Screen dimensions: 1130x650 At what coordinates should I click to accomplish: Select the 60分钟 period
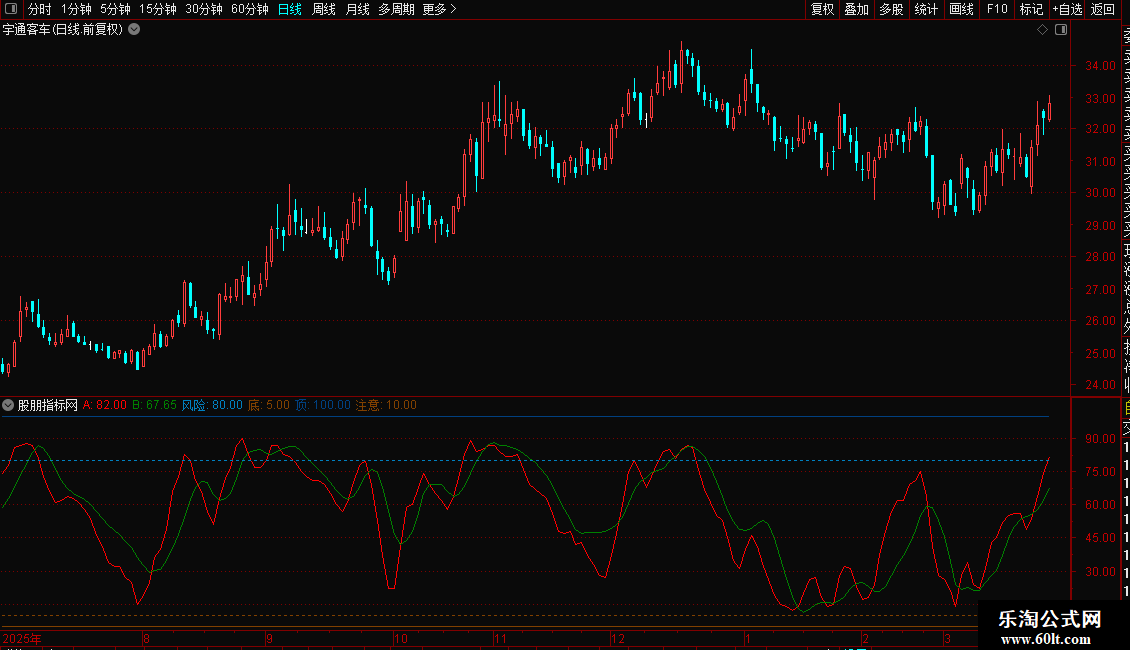pyautogui.click(x=249, y=9)
